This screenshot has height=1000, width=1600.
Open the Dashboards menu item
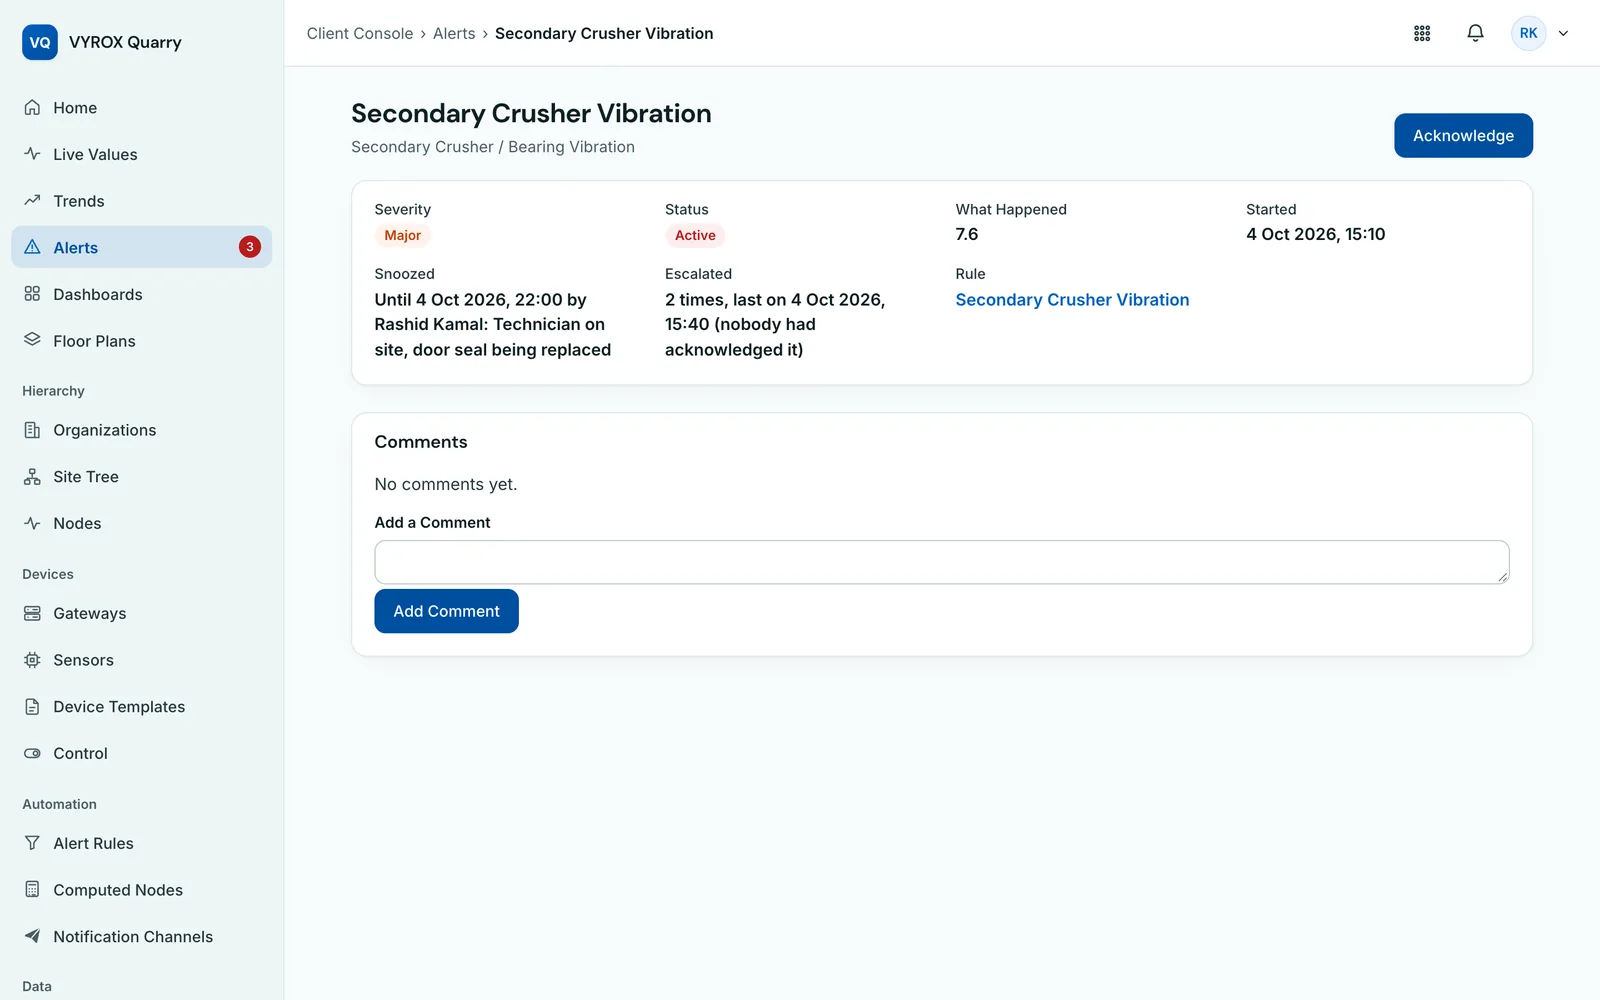pyautogui.click(x=141, y=294)
